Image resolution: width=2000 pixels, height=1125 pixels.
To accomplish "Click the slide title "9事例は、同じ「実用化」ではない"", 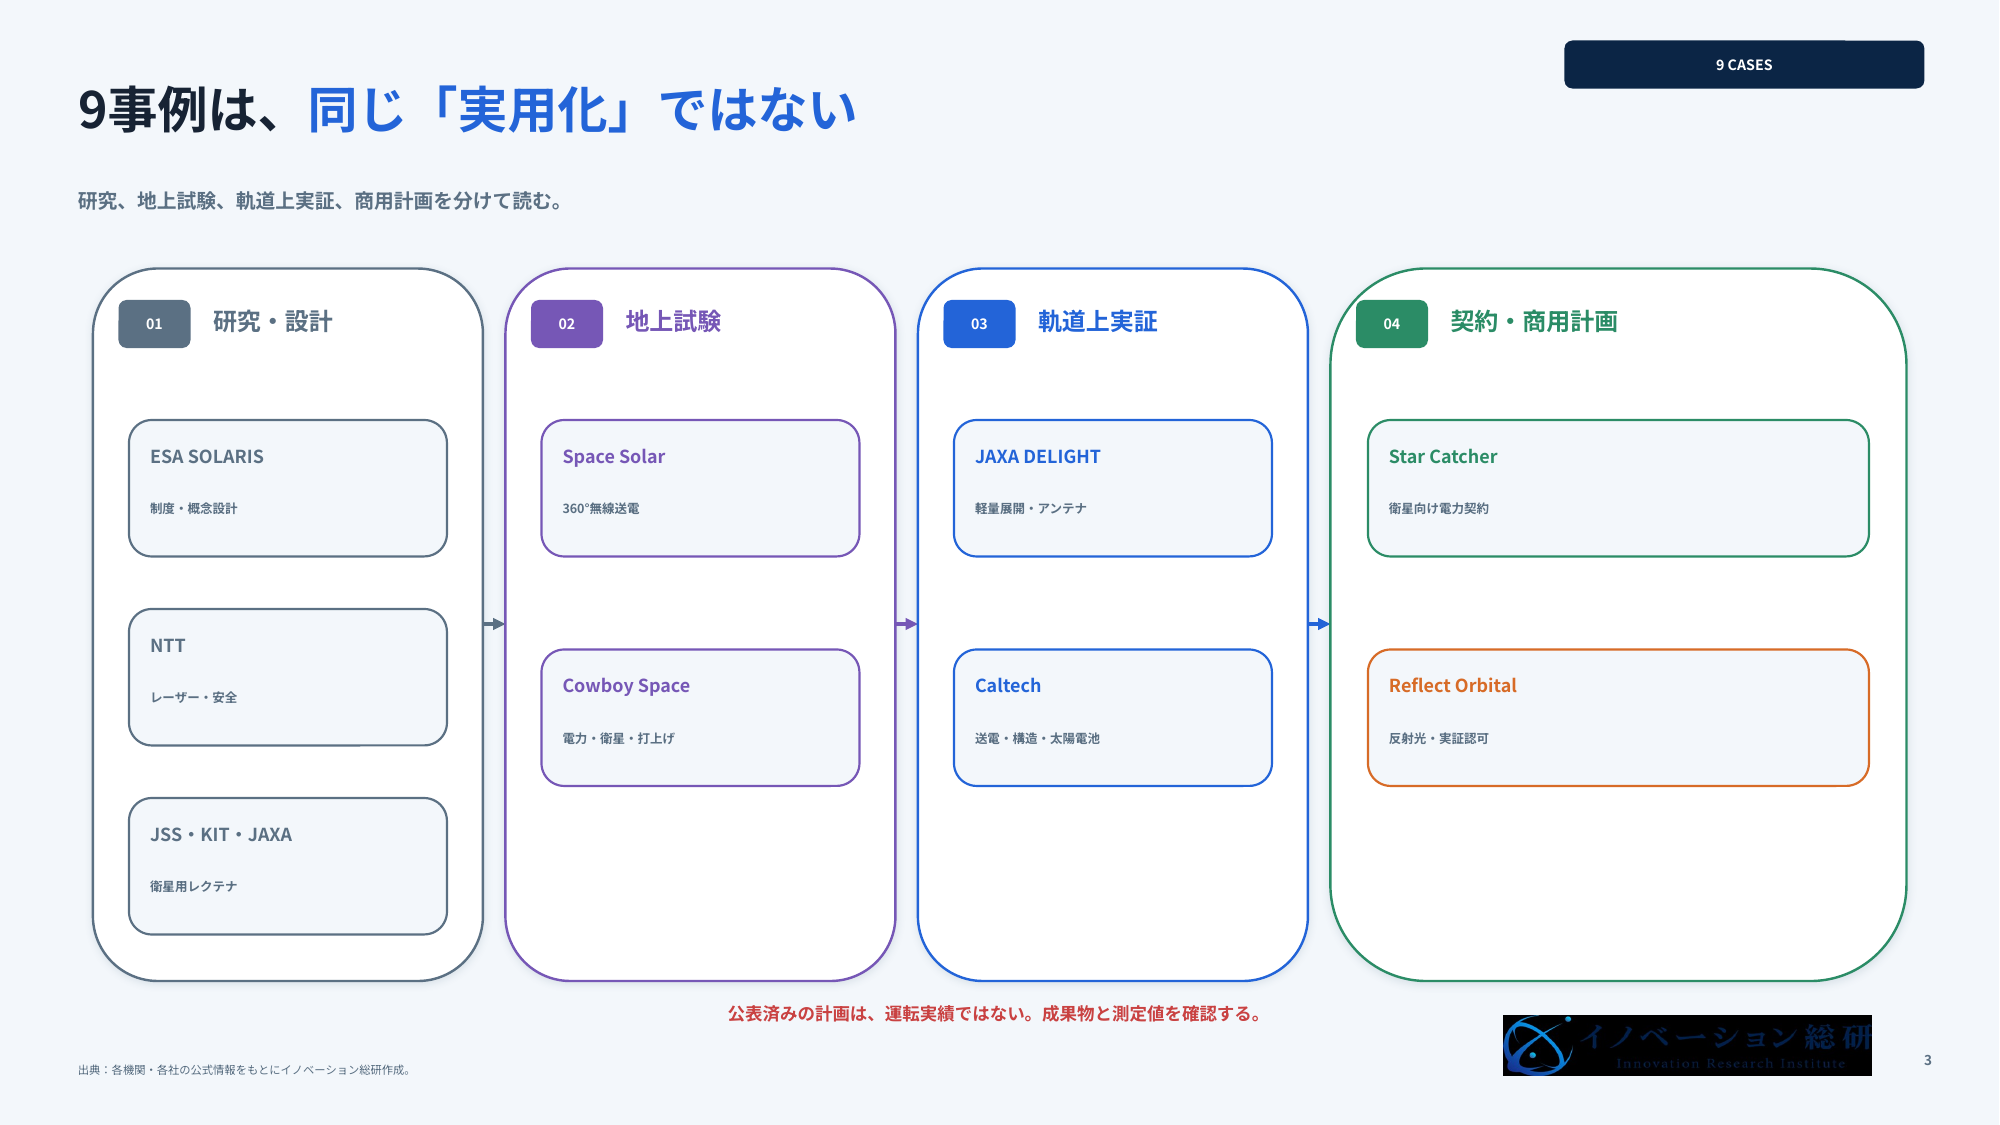I will click(467, 110).
